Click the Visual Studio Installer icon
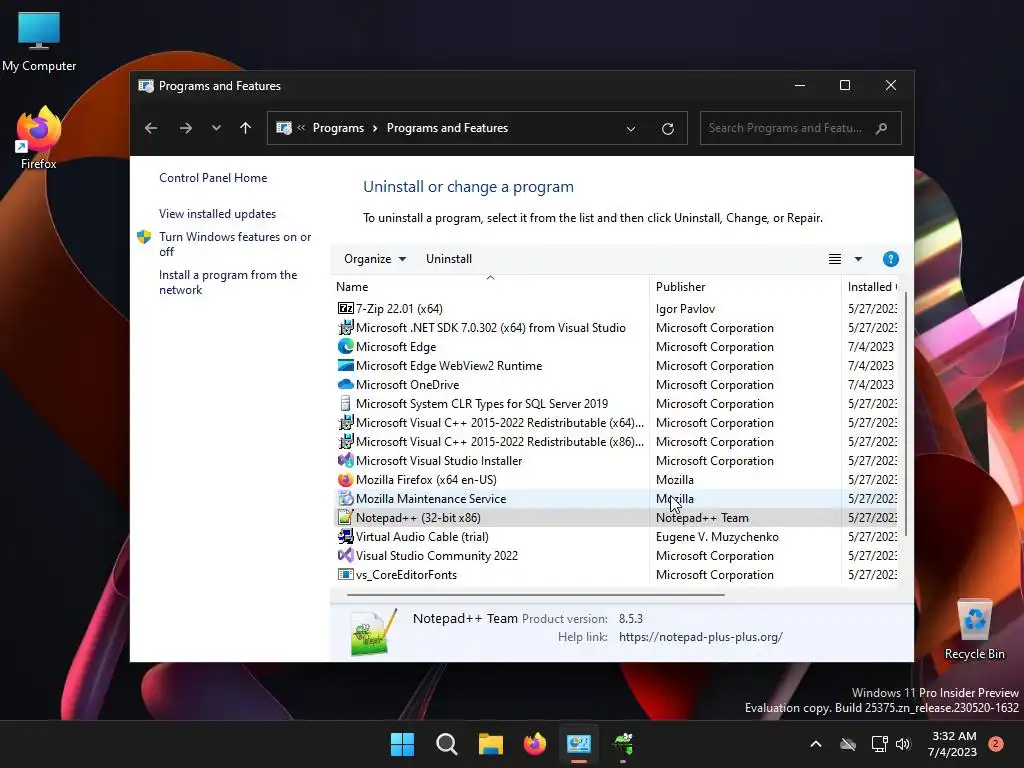Viewport: 1024px width, 768px height. point(345,460)
